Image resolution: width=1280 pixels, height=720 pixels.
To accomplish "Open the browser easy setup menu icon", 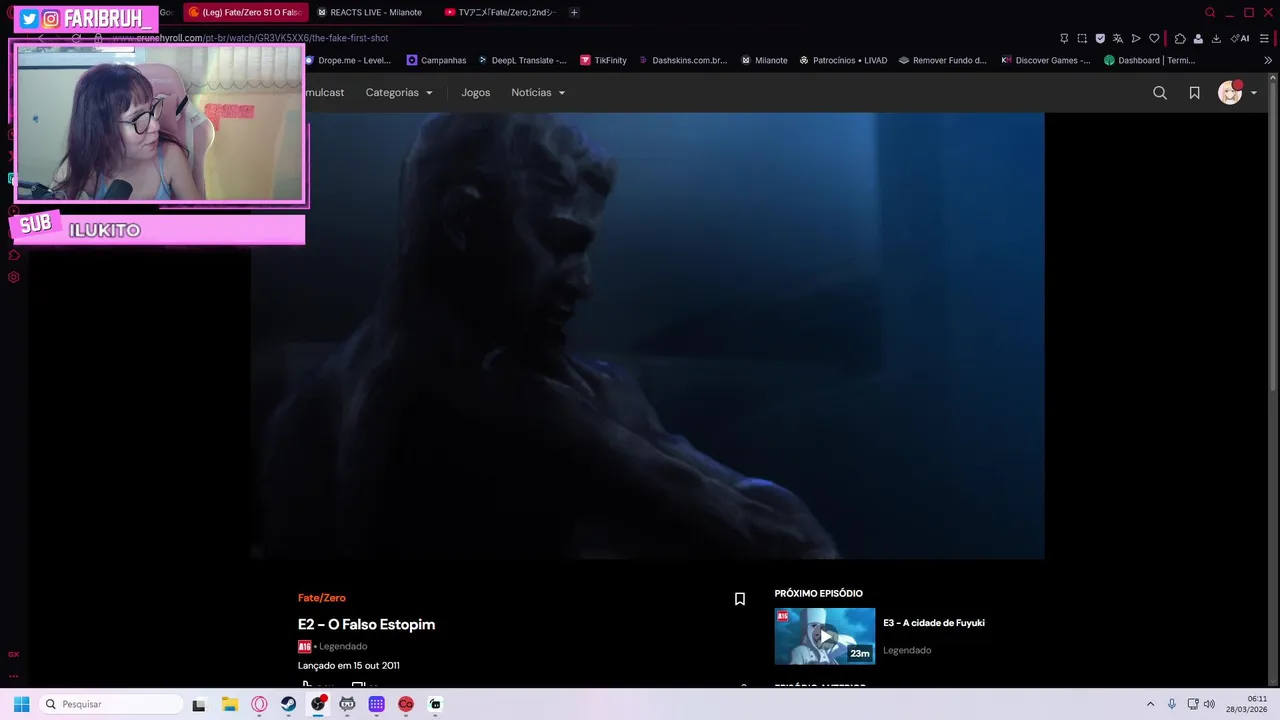I will click(x=1265, y=38).
